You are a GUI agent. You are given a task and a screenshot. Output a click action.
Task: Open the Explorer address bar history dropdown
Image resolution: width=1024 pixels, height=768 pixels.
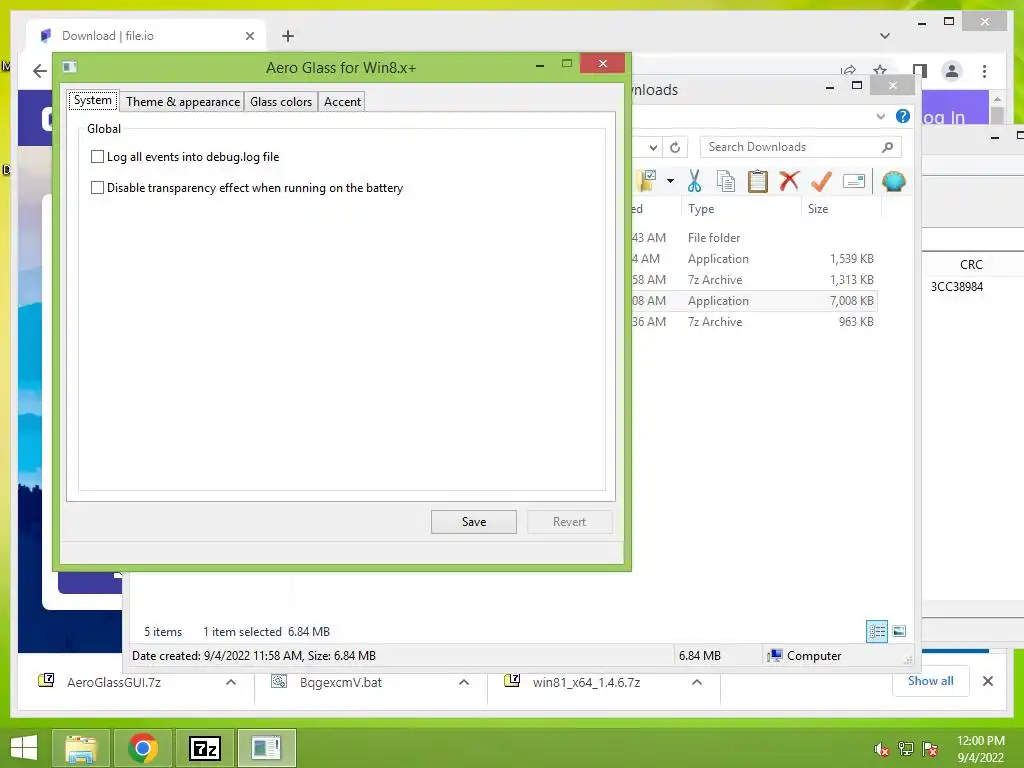653,148
